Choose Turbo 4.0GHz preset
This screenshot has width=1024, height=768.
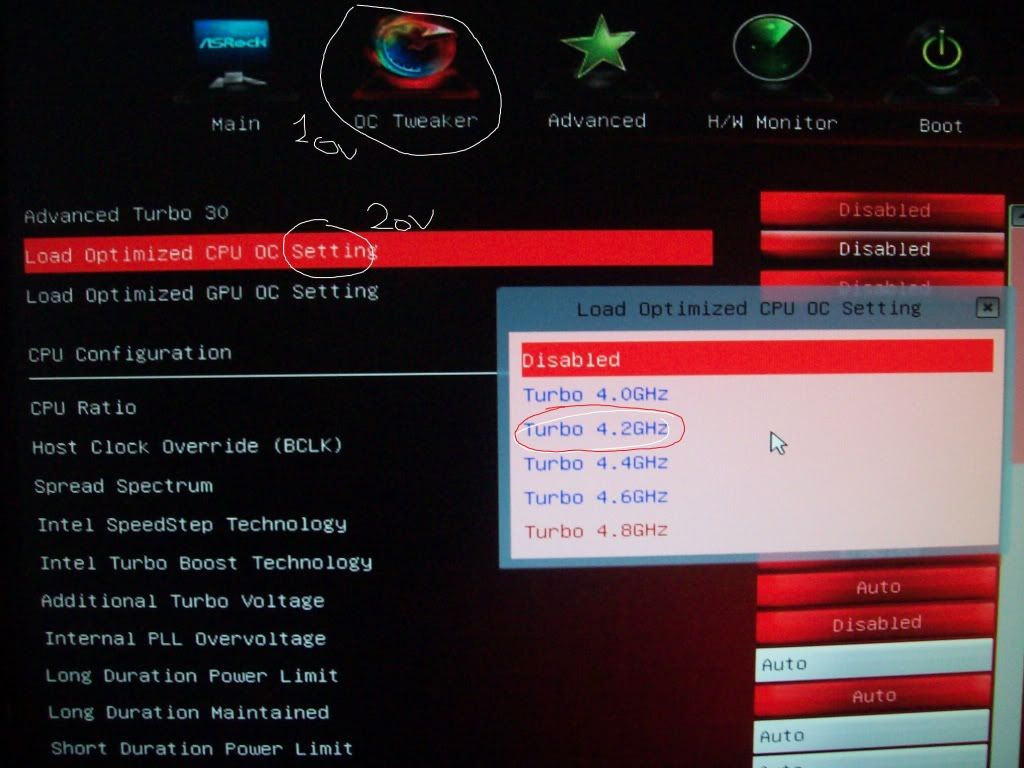(596, 394)
